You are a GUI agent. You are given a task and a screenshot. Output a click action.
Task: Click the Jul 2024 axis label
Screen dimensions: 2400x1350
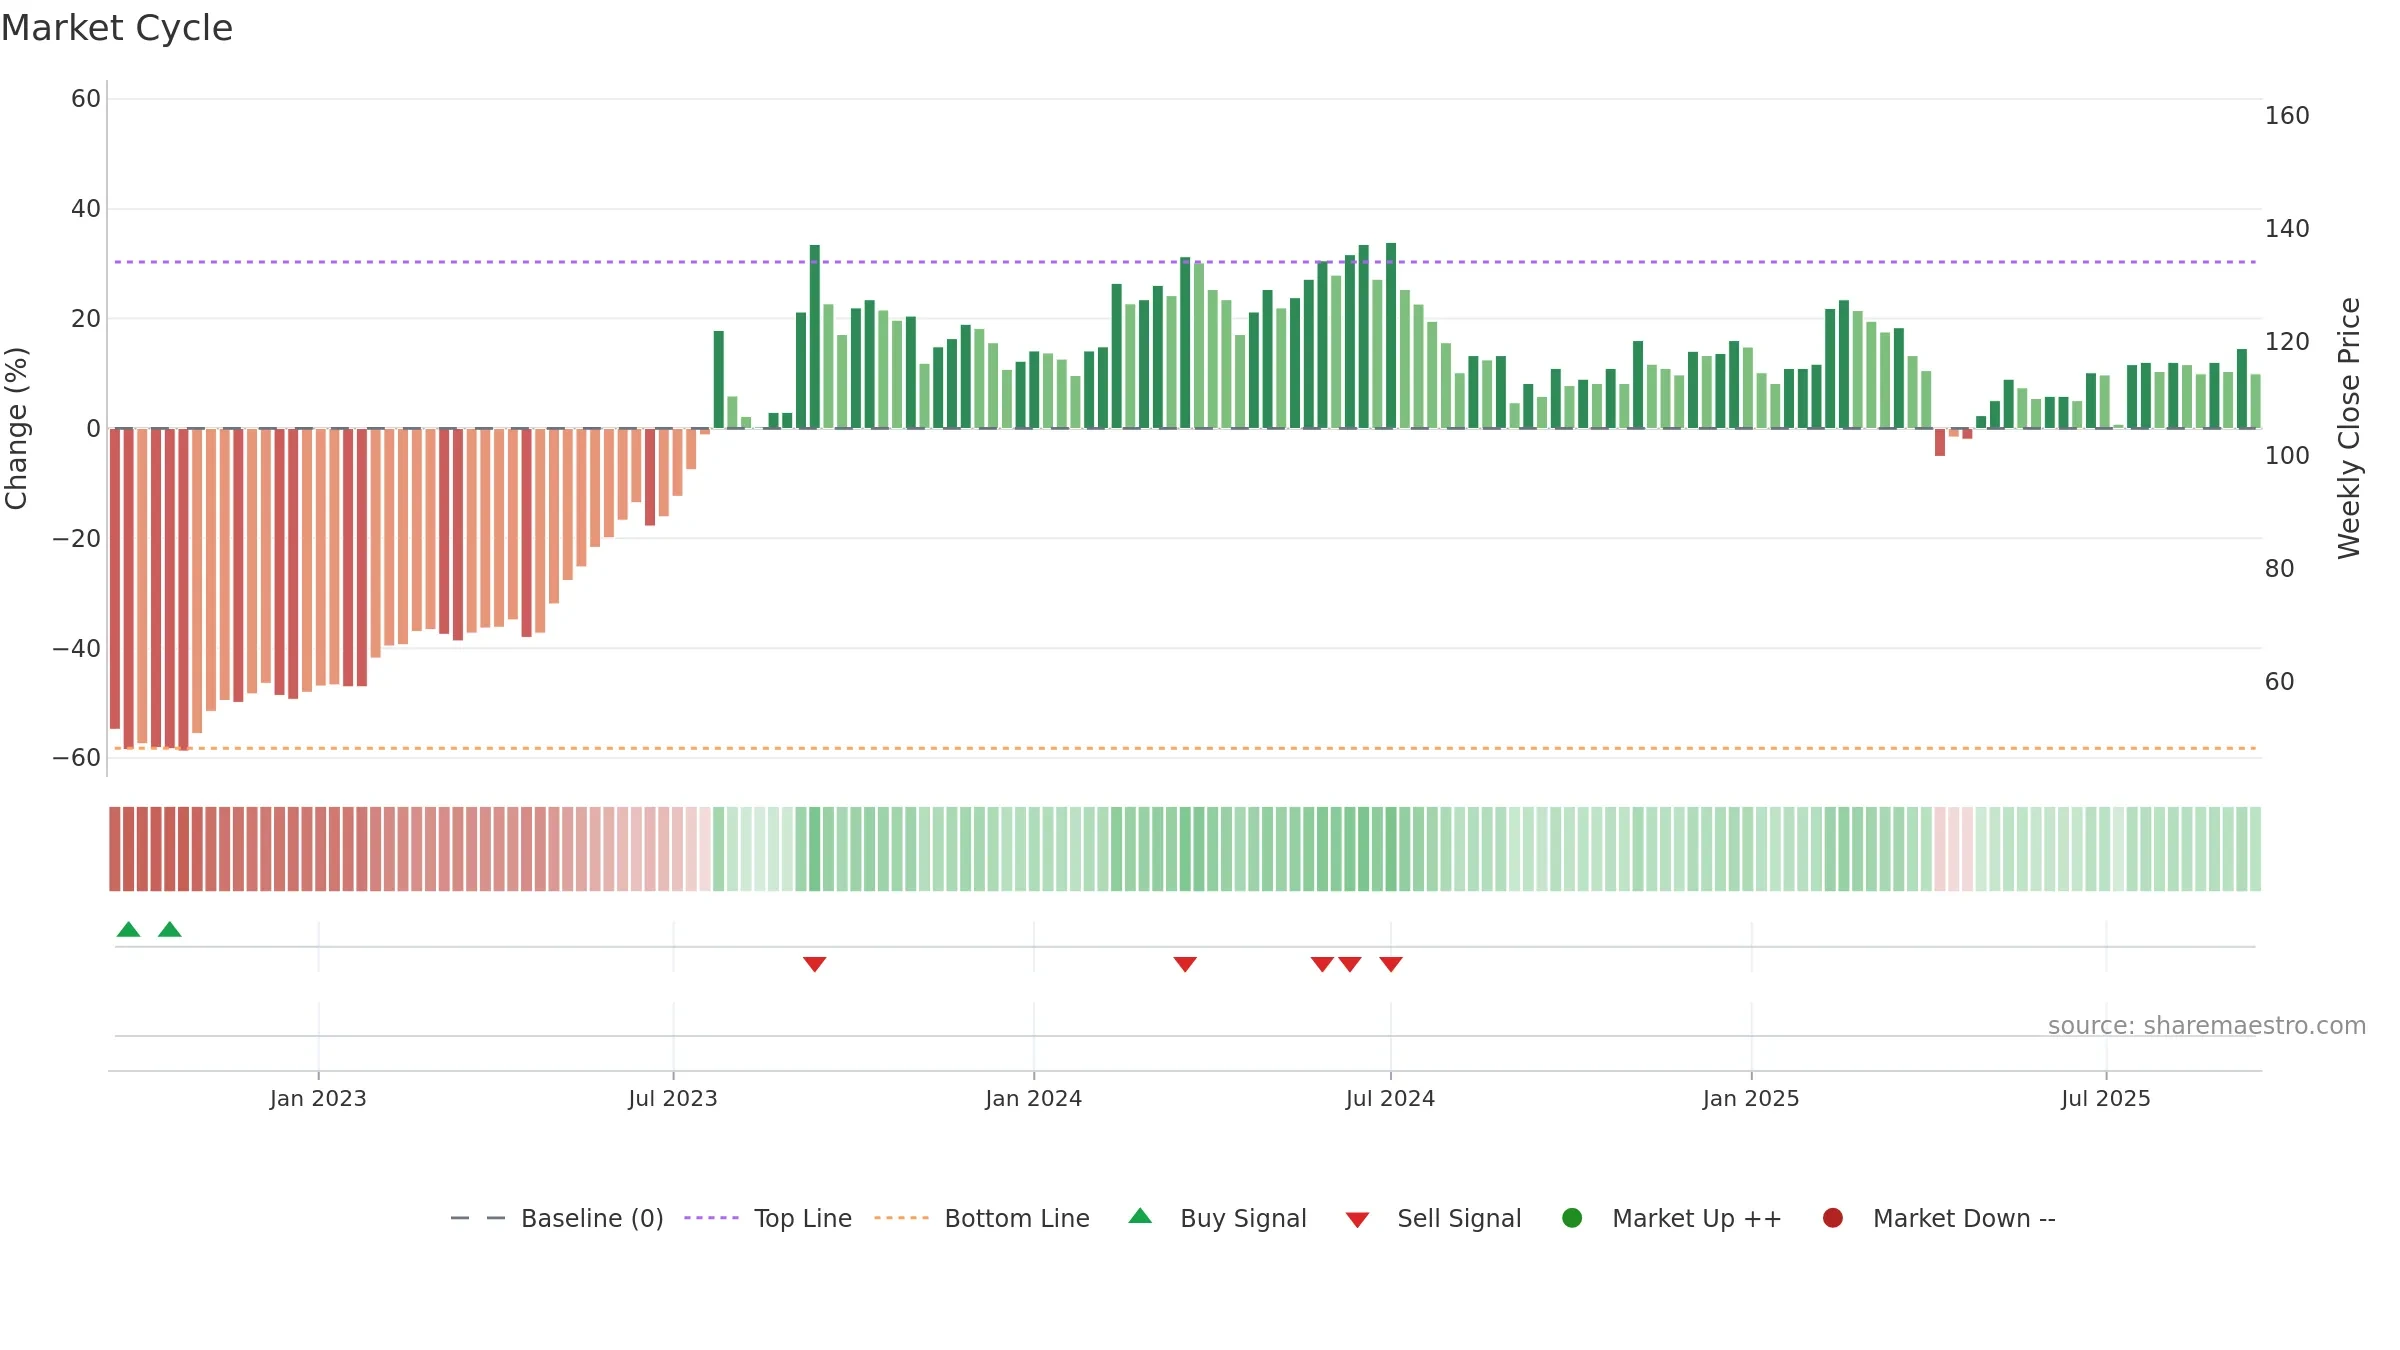[x=1390, y=1098]
